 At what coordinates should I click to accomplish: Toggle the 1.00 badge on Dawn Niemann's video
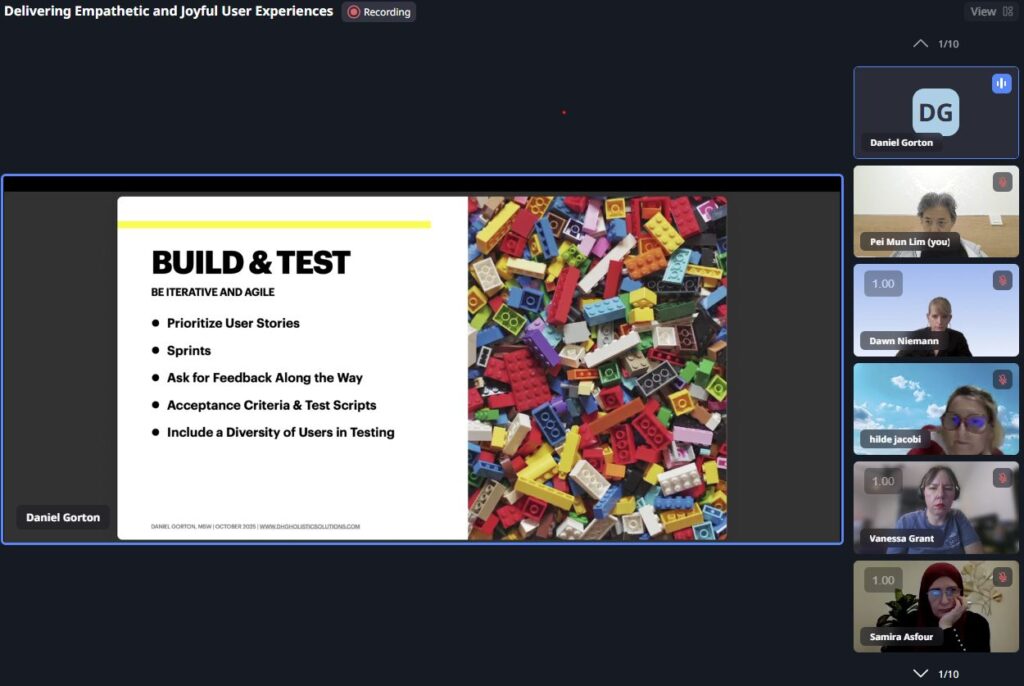pos(883,283)
